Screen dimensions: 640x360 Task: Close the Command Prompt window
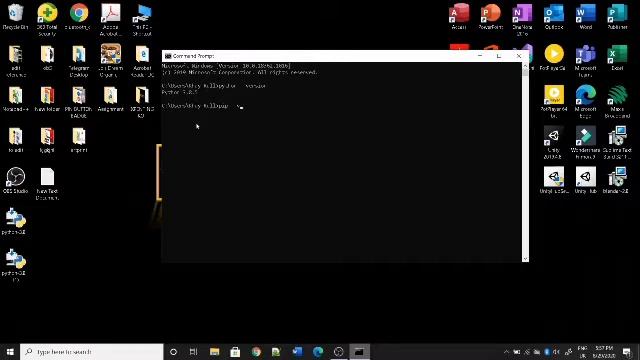coord(519,56)
